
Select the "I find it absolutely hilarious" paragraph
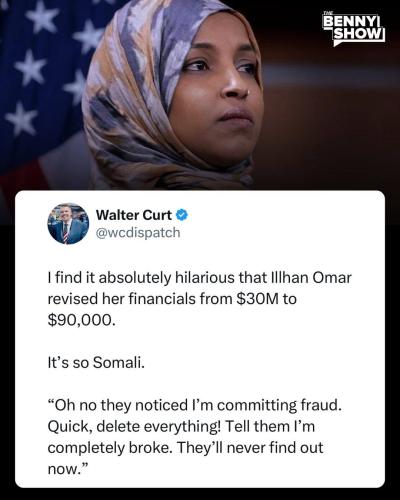[x=199, y=299]
